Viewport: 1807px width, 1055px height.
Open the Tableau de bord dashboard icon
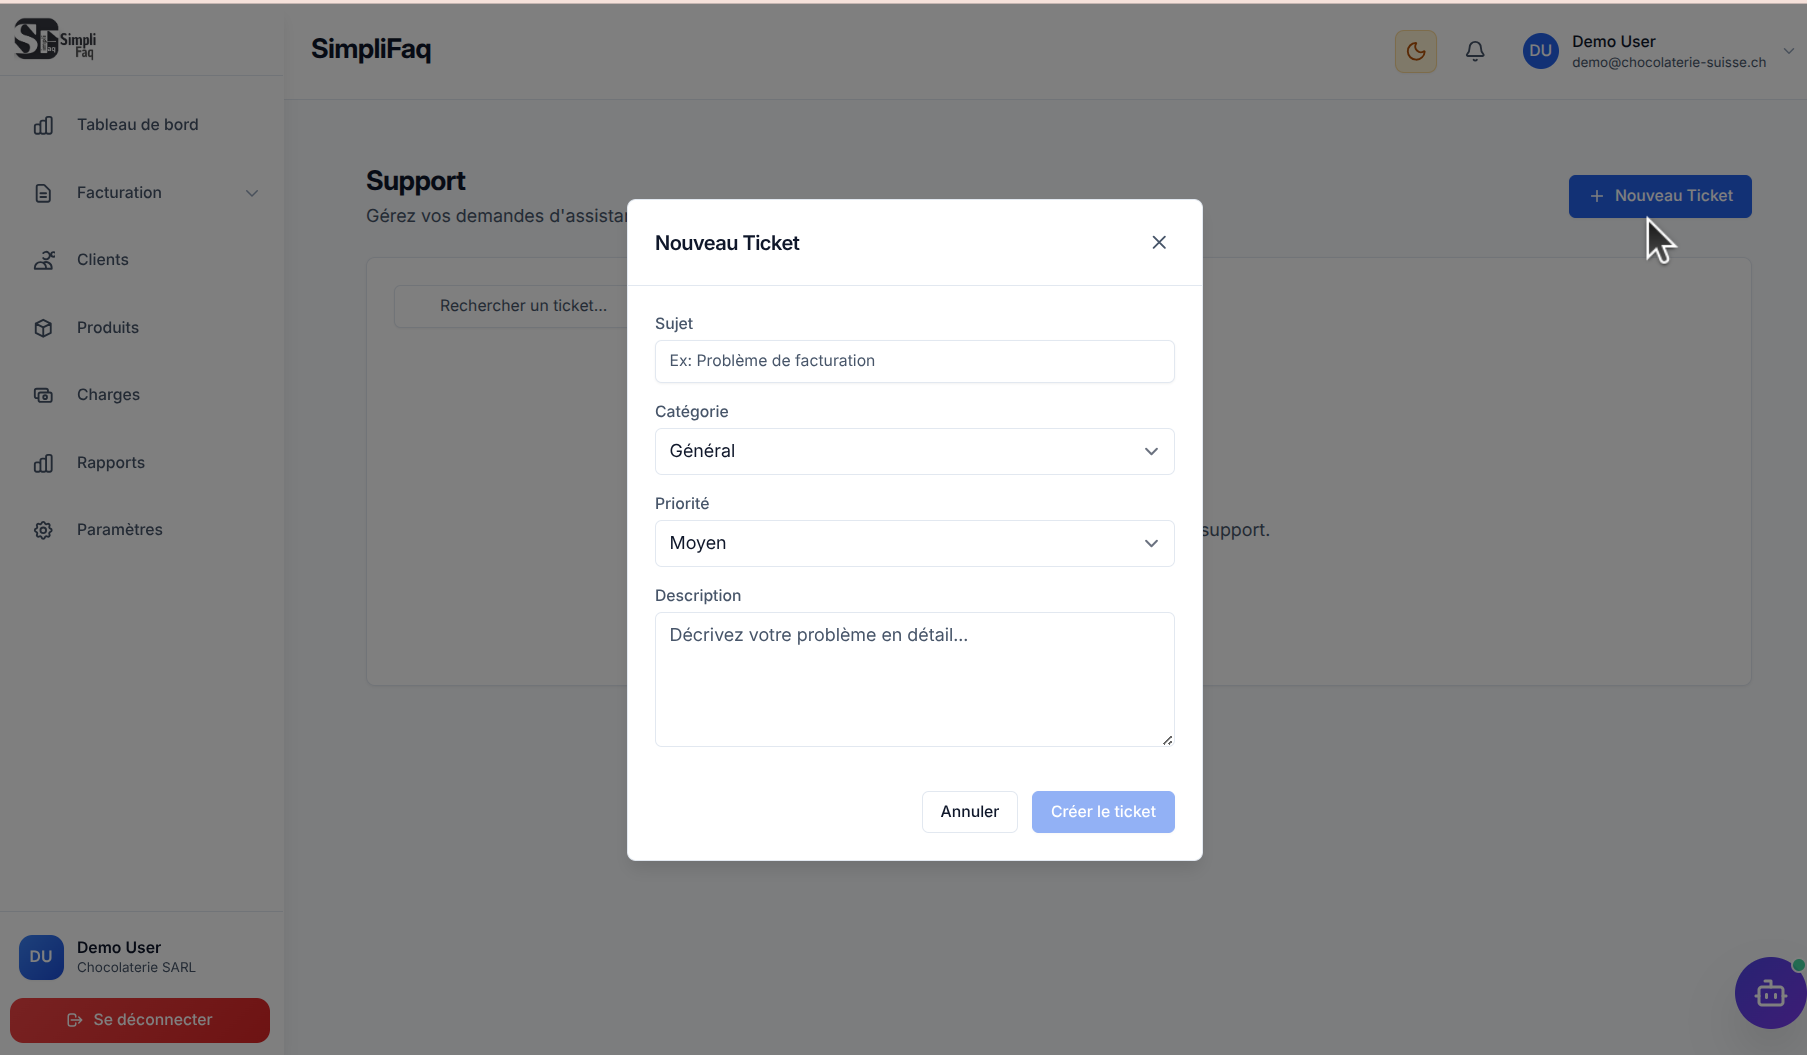pyautogui.click(x=43, y=125)
